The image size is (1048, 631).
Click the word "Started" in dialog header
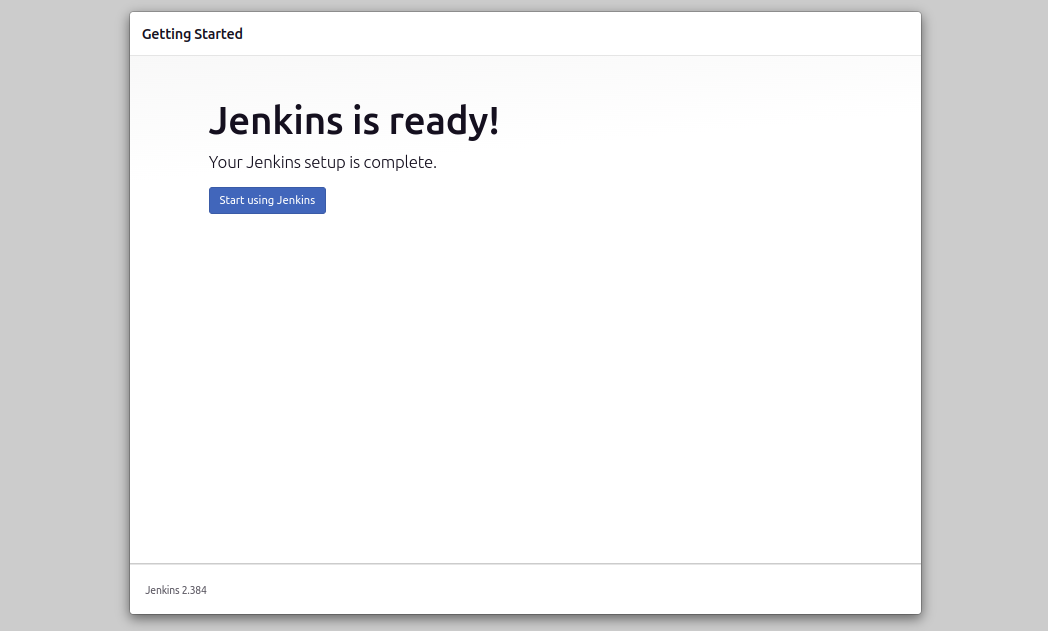[x=219, y=34]
